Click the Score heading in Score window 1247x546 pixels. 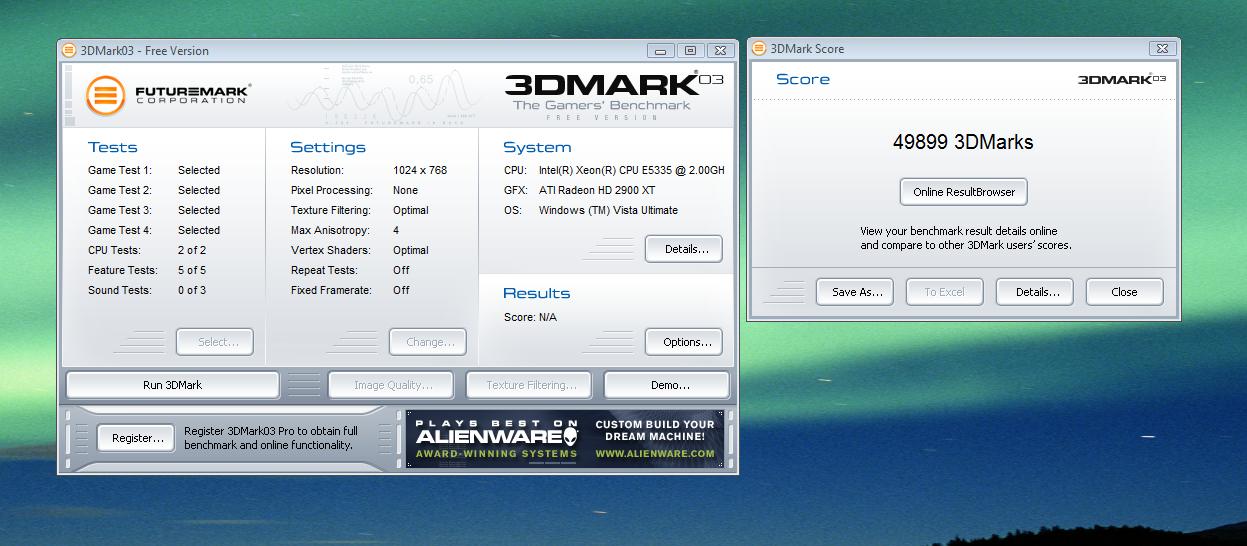coord(803,79)
